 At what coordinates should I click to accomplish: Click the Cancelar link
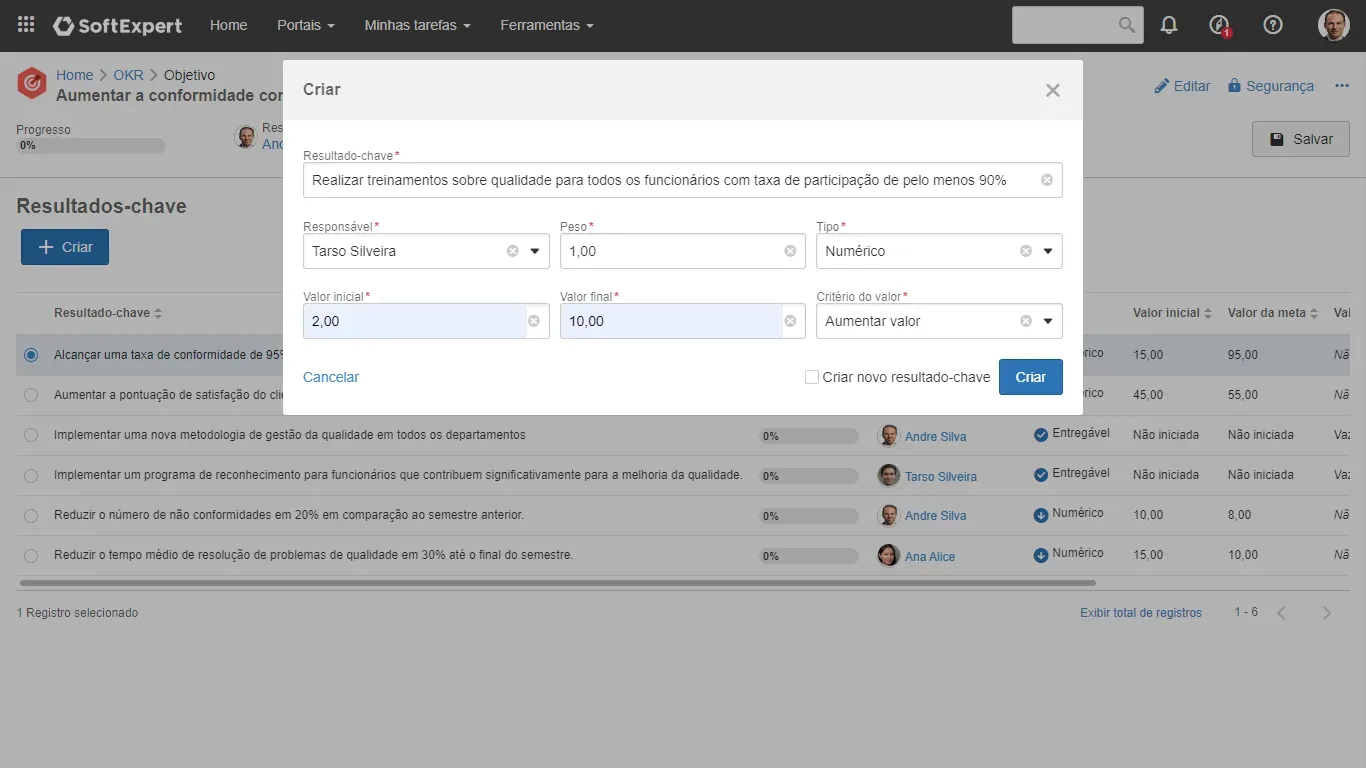point(331,377)
